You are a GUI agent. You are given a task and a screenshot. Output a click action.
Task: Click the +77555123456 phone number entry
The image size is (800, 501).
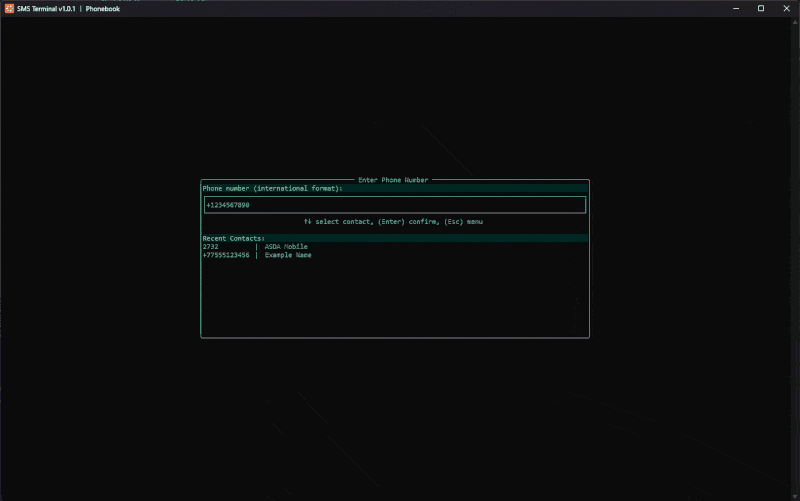(x=226, y=255)
